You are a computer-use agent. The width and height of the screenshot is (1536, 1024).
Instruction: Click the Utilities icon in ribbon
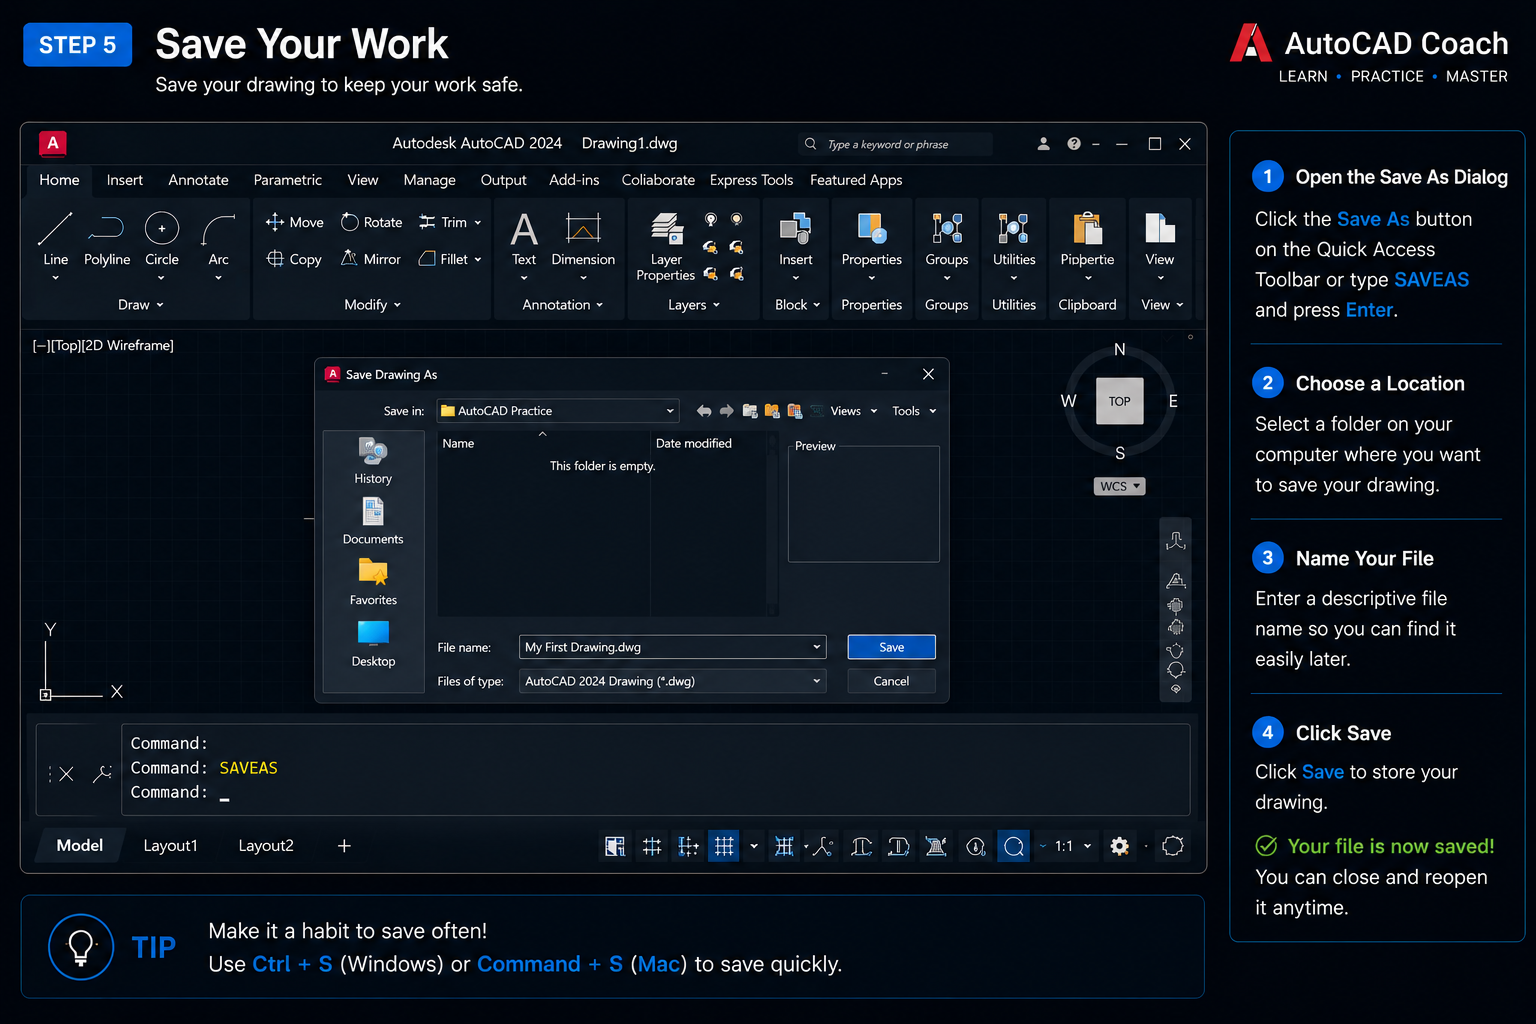coord(1014,228)
